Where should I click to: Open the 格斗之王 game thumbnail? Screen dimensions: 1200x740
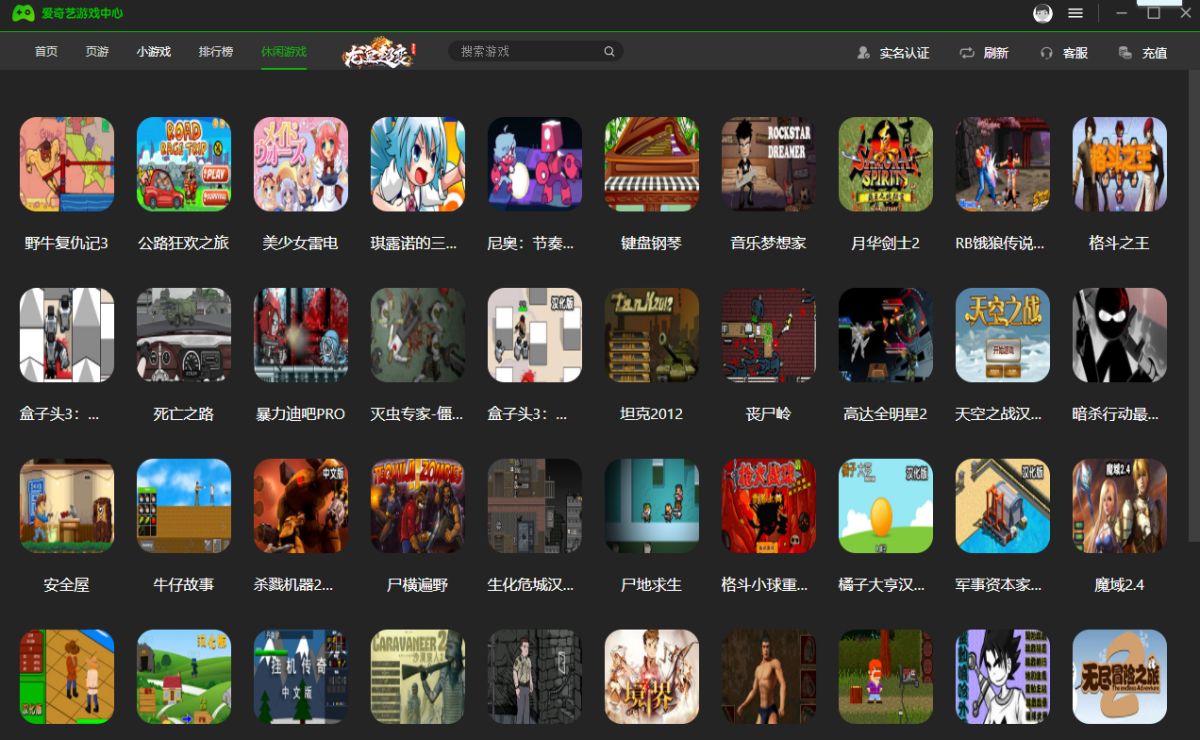pos(1118,164)
